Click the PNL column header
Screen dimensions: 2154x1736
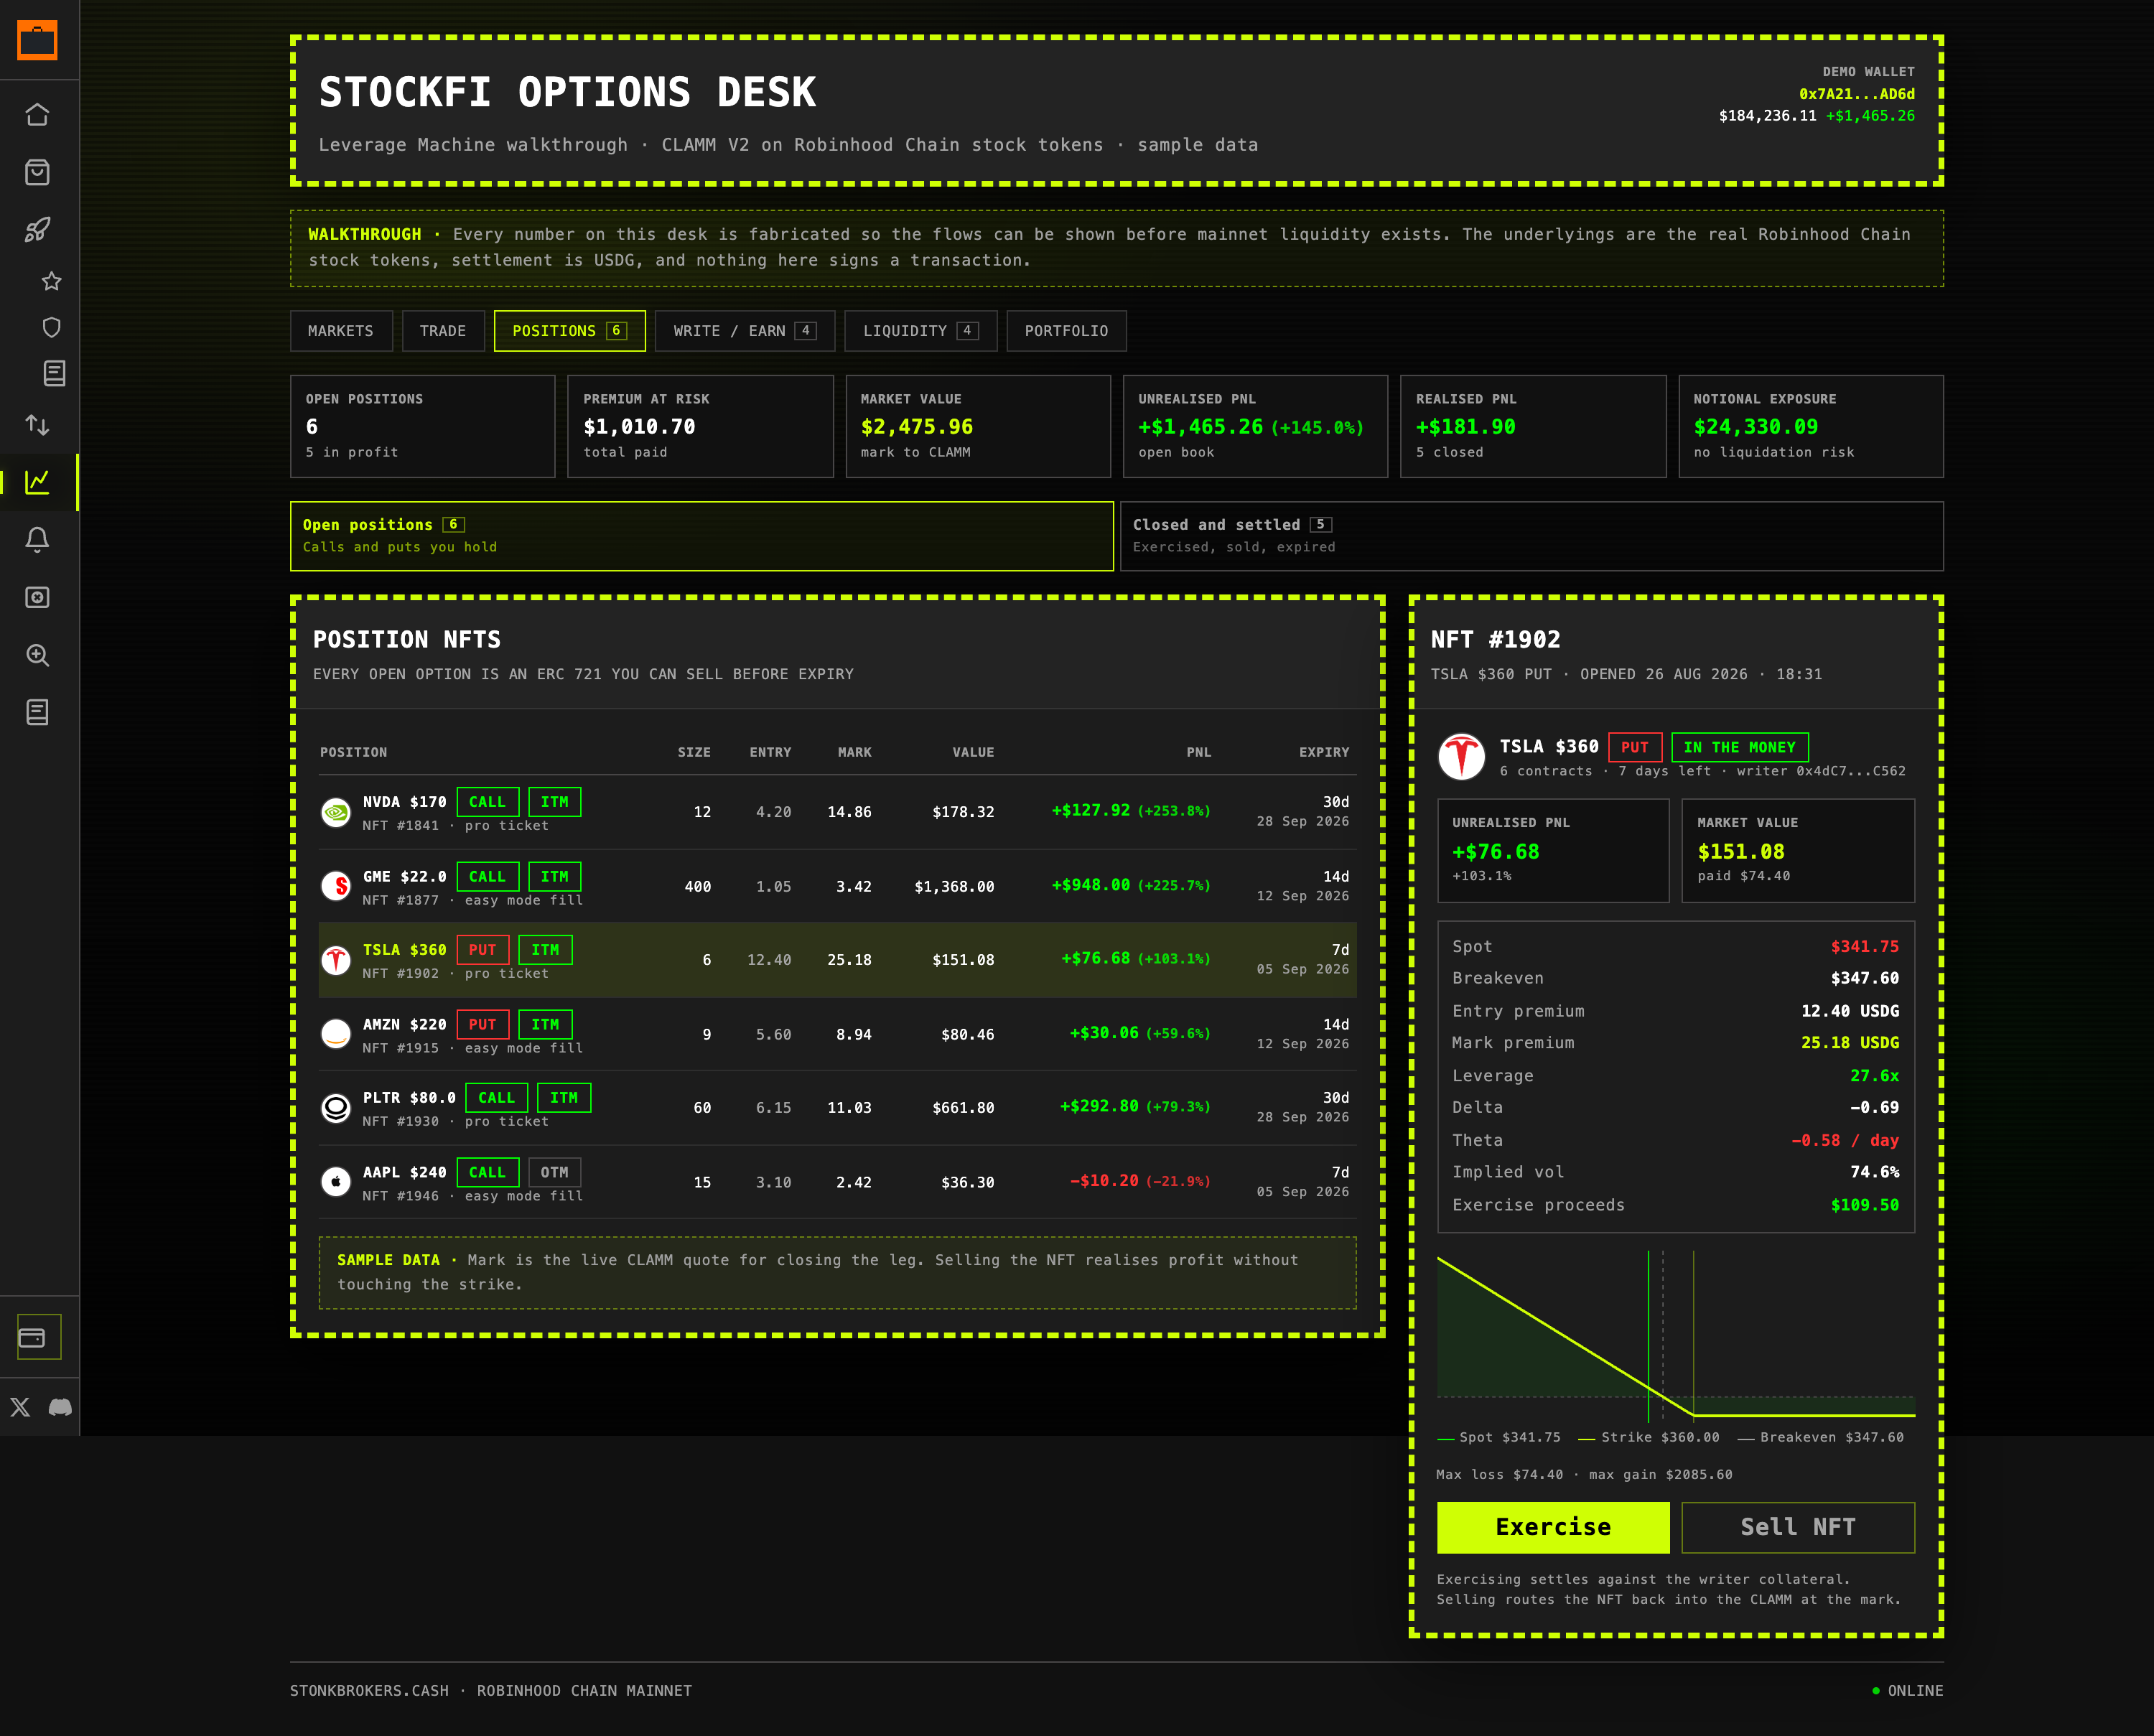(1199, 752)
